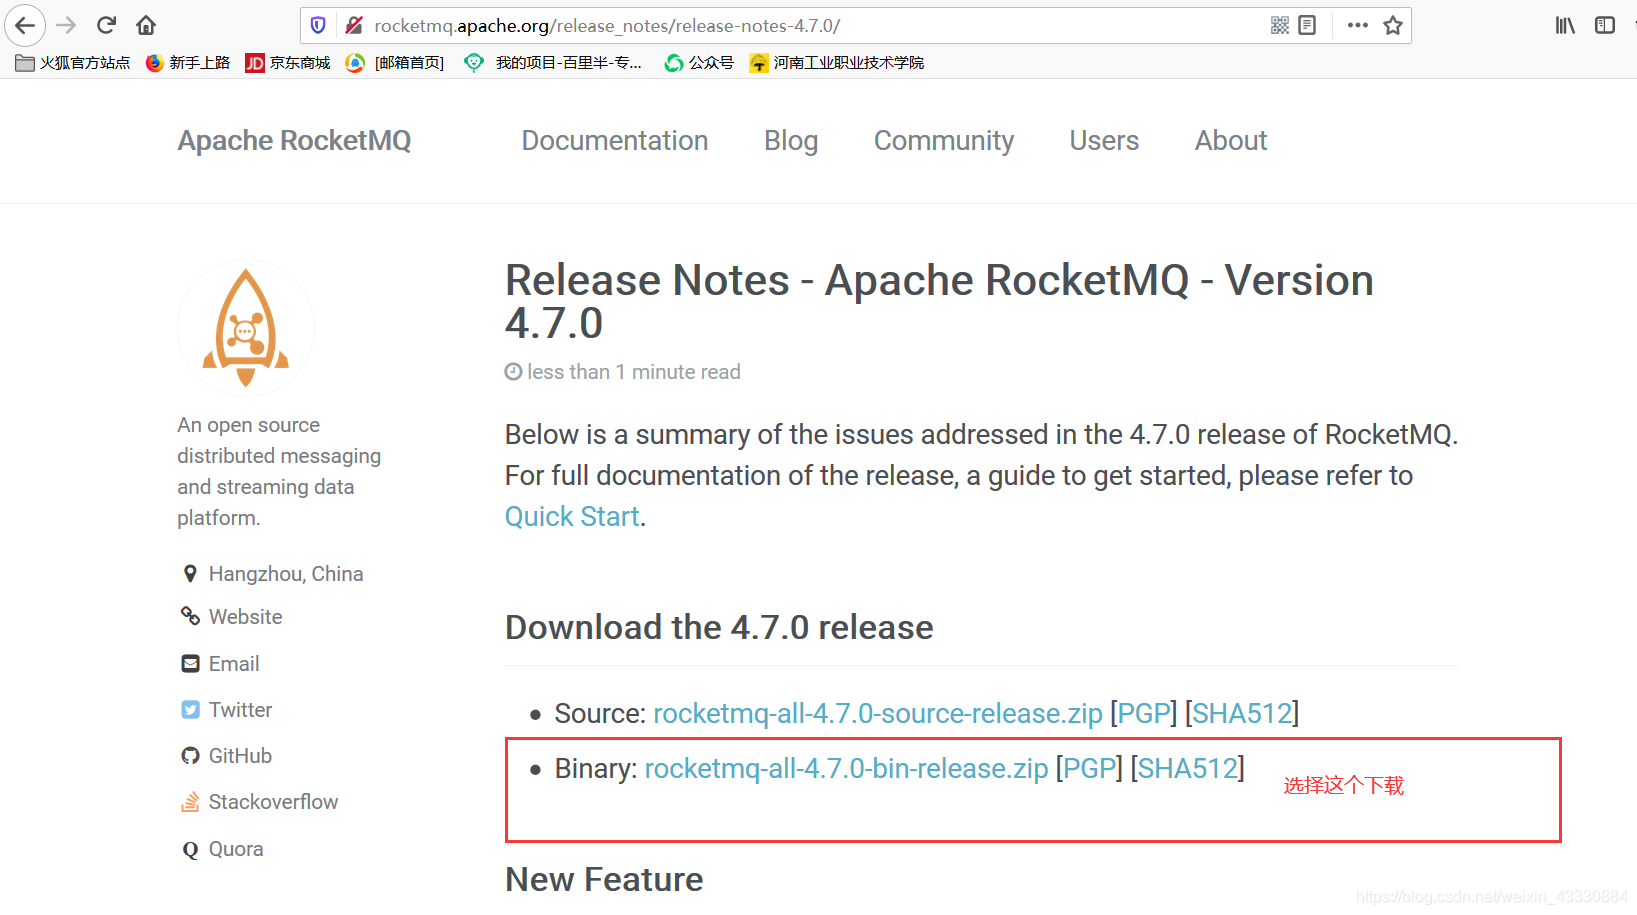Click the Stackoverflow stack icon
This screenshot has height=915, width=1637.
coord(190,802)
